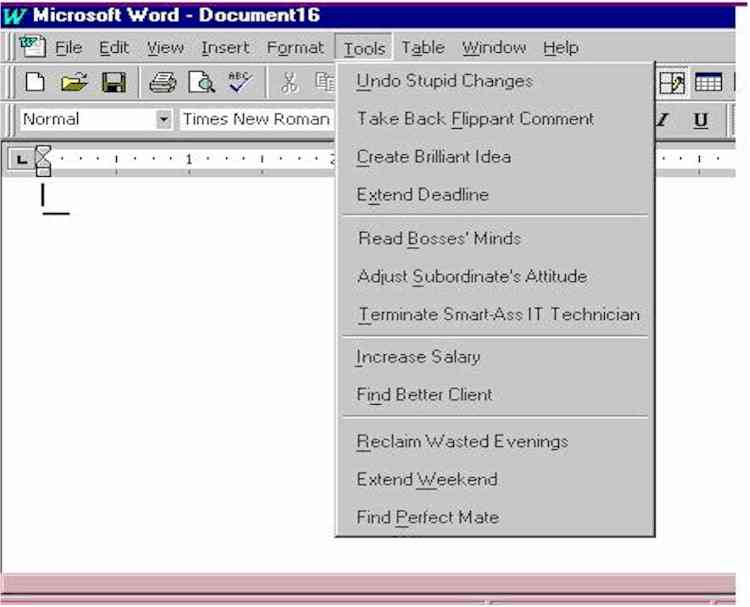Click the Insert Table grid icon
Screen dimensions: 750x607
coord(708,83)
